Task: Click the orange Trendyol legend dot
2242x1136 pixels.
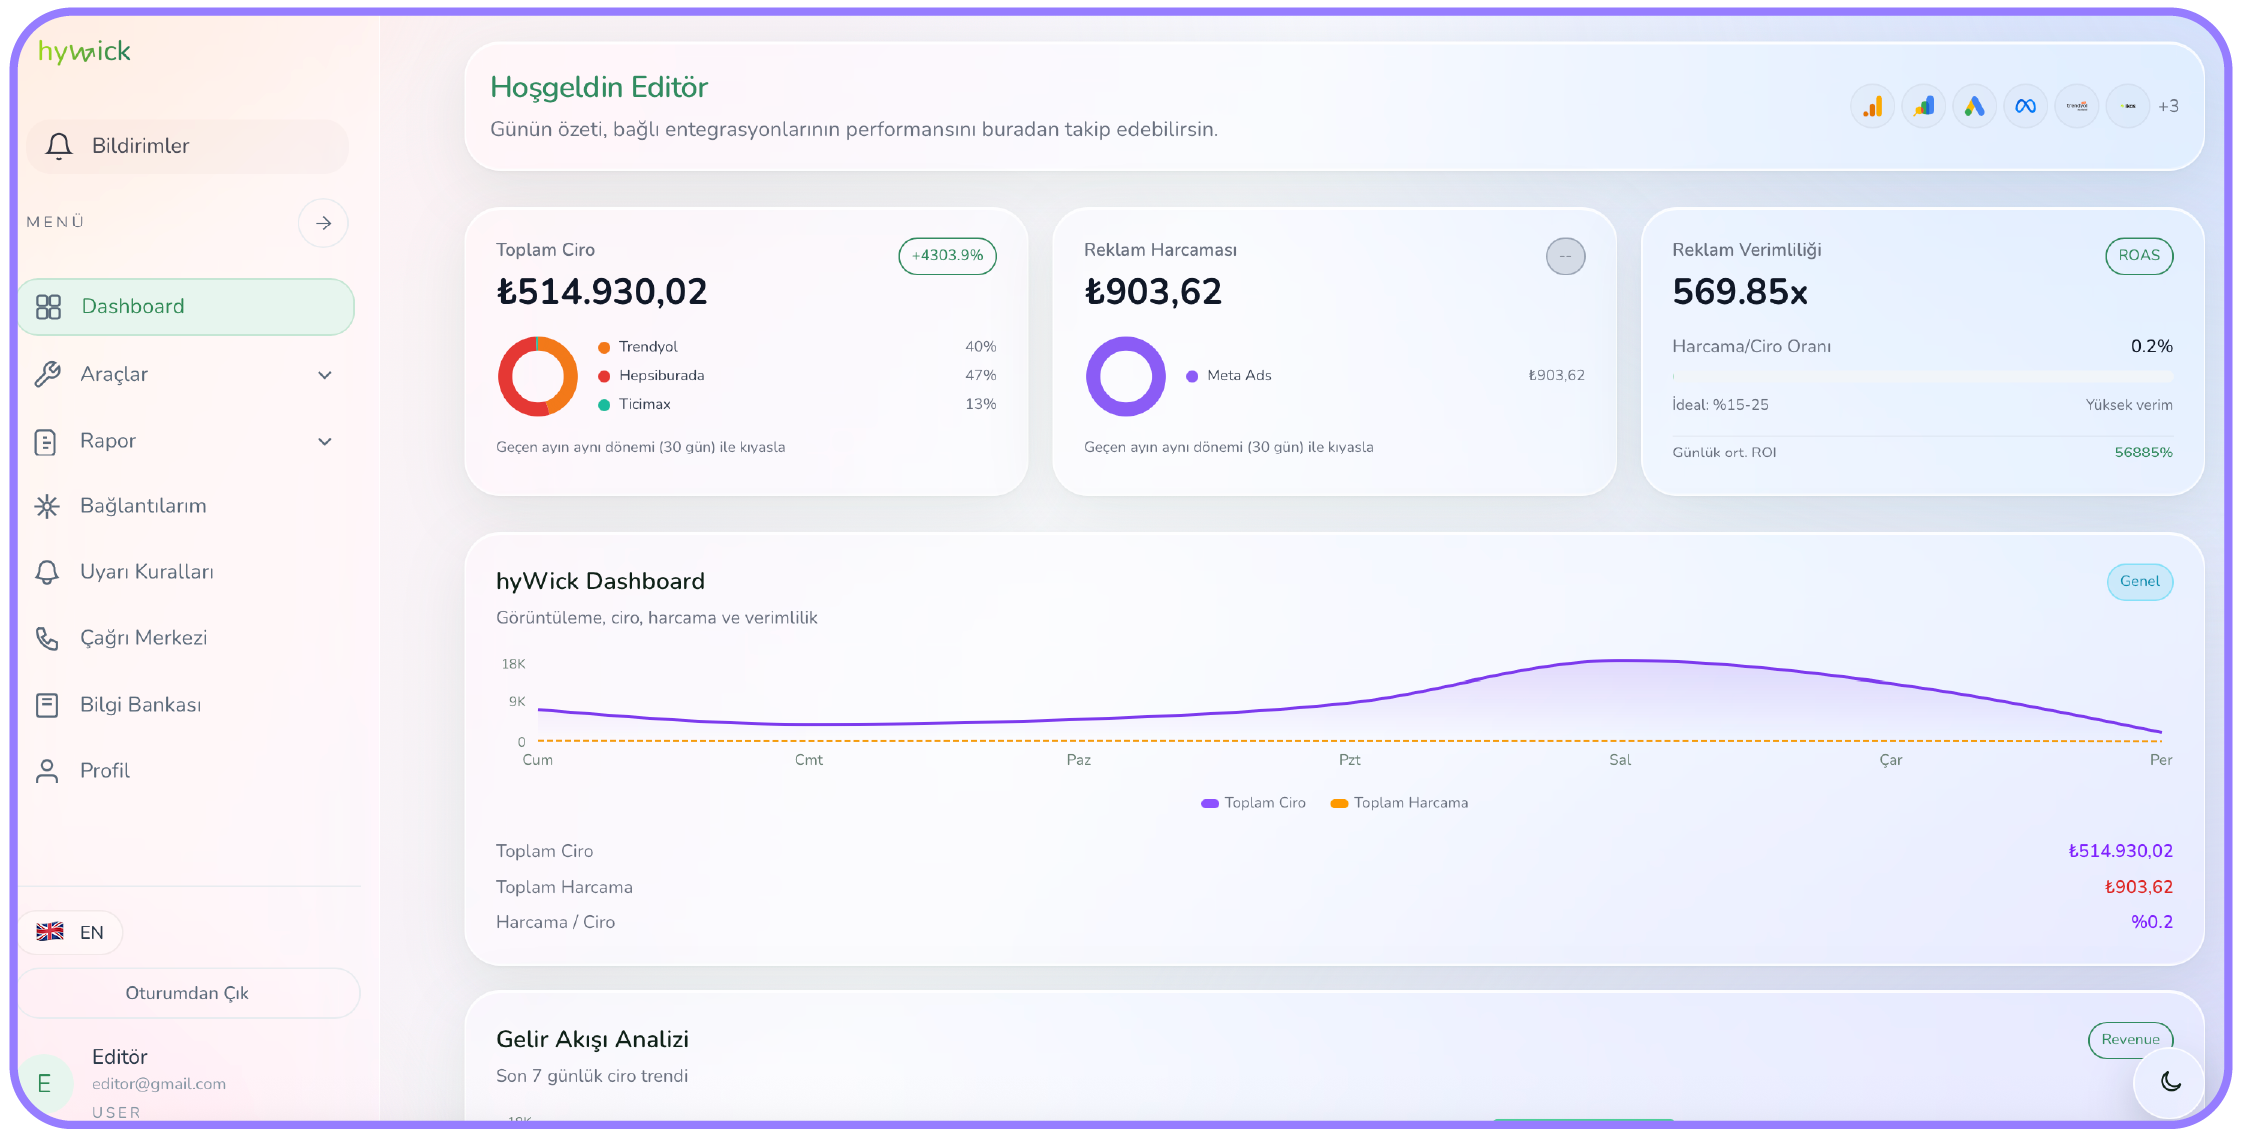Action: pos(604,348)
